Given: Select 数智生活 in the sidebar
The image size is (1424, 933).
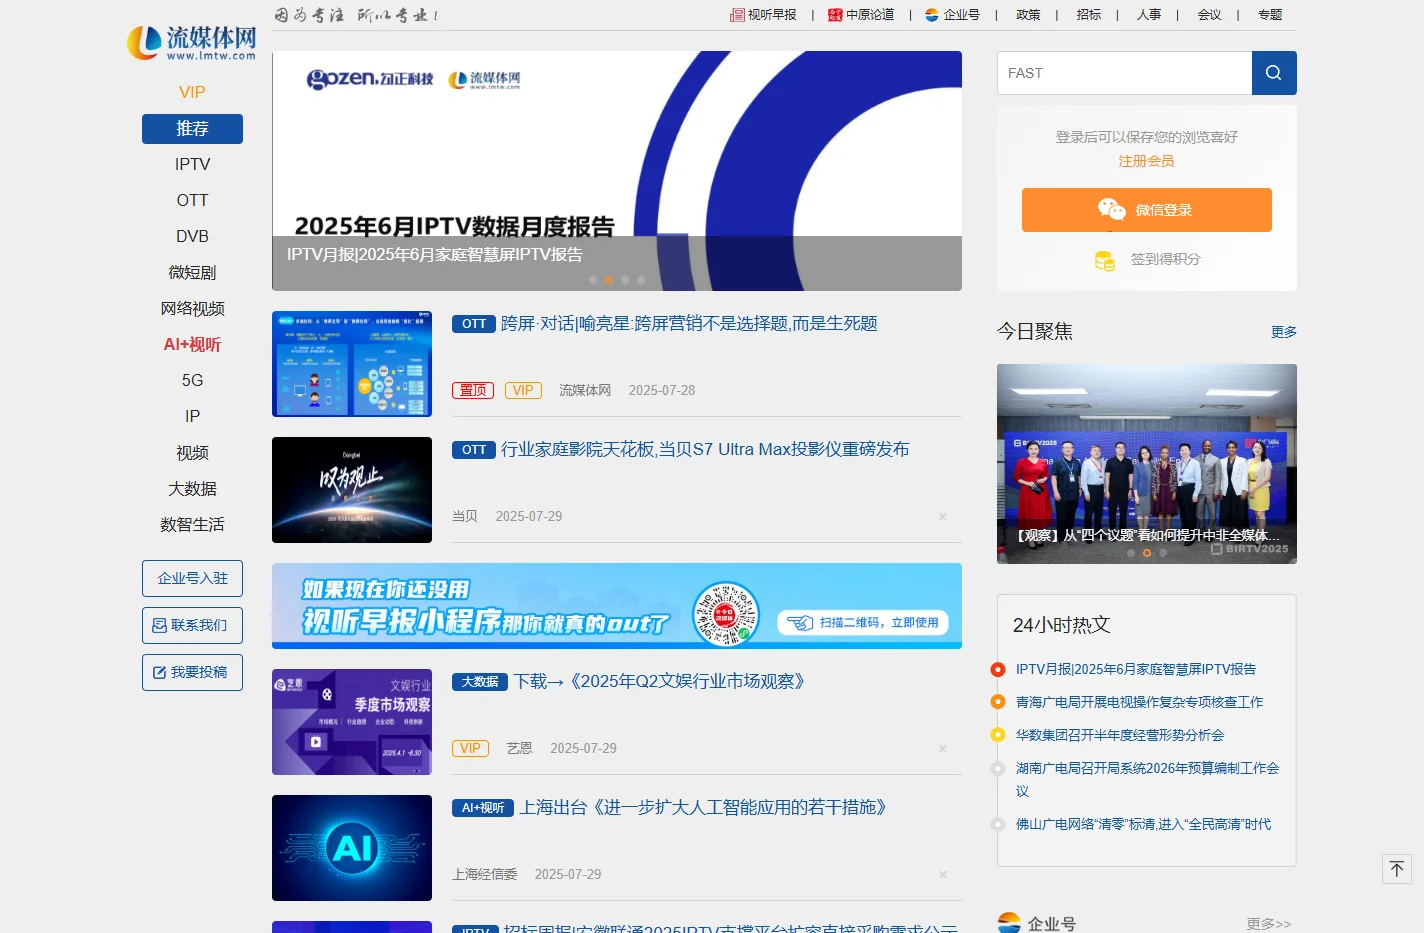Looking at the screenshot, I should (x=192, y=525).
